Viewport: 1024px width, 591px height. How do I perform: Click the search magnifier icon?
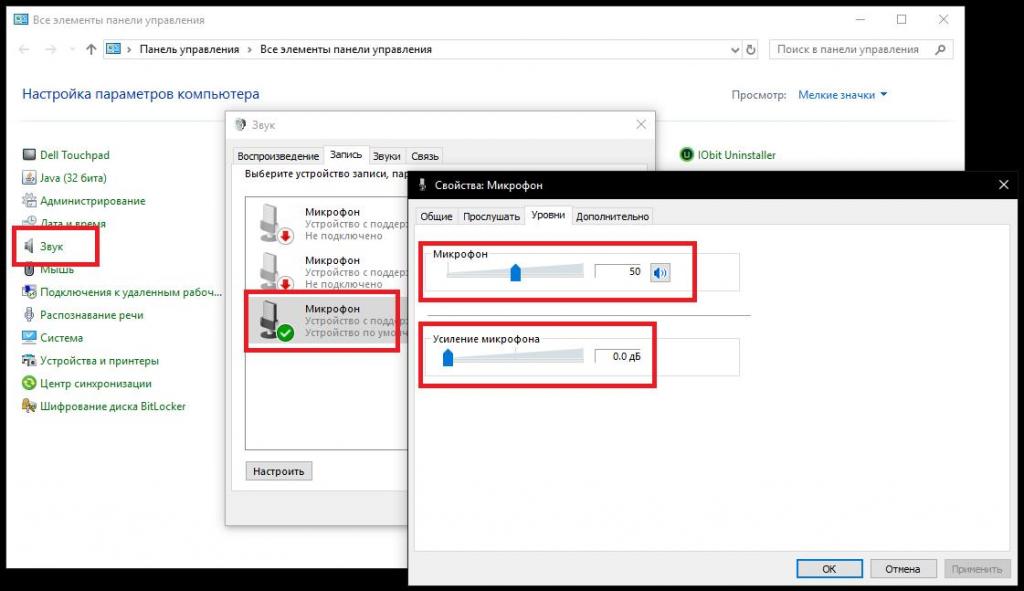(940, 50)
